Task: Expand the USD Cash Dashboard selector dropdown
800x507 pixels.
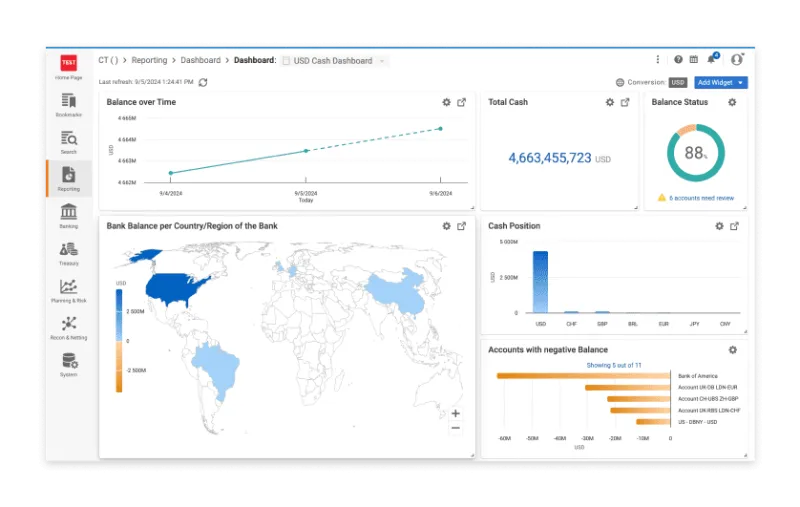Action: coord(382,61)
